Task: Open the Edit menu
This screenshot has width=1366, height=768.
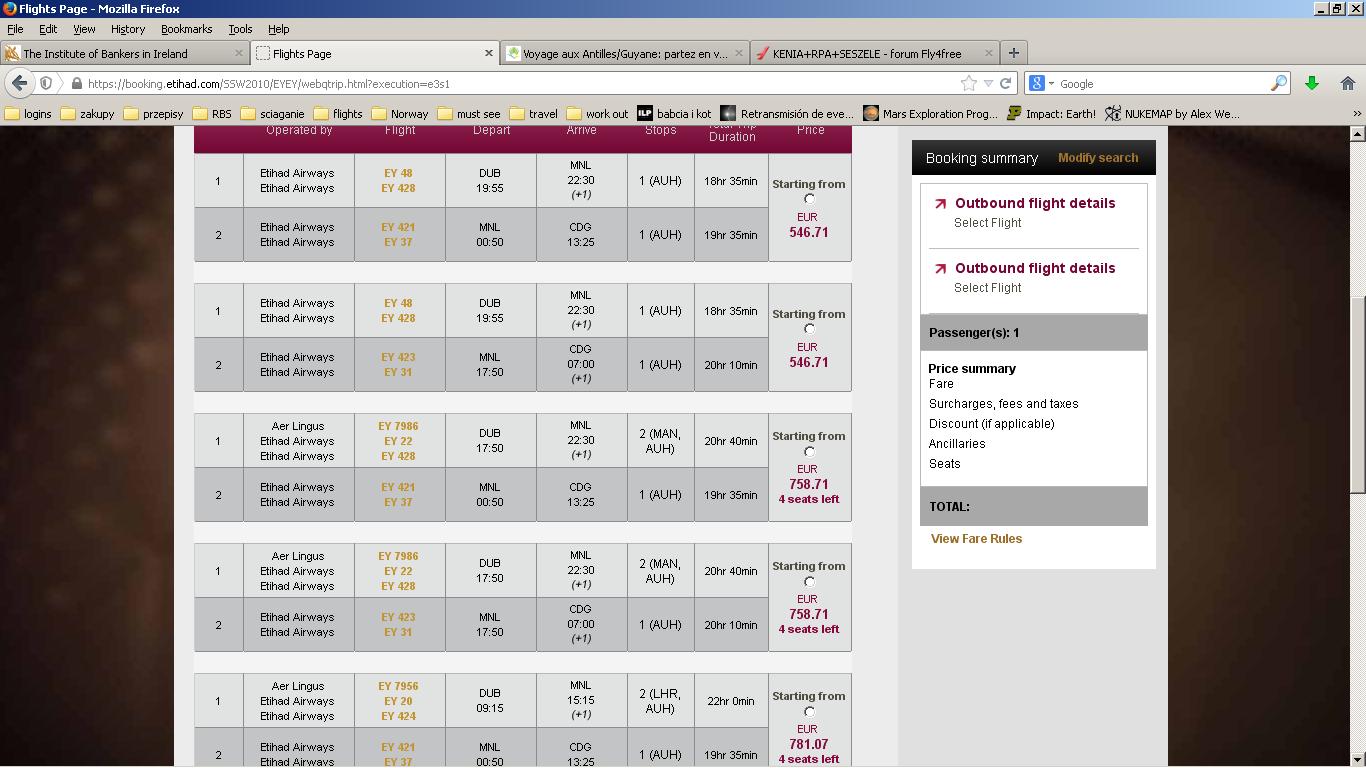Action: [x=48, y=29]
